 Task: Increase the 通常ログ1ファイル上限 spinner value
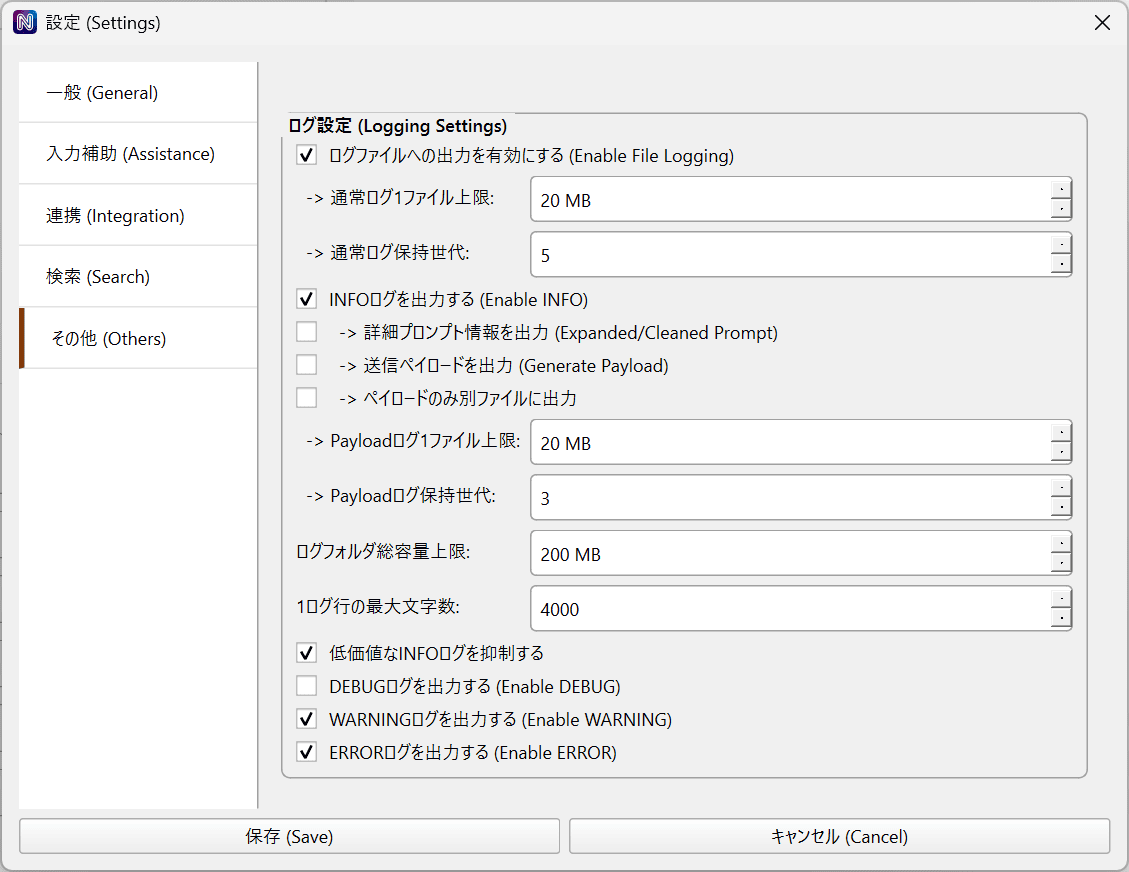(x=1061, y=189)
